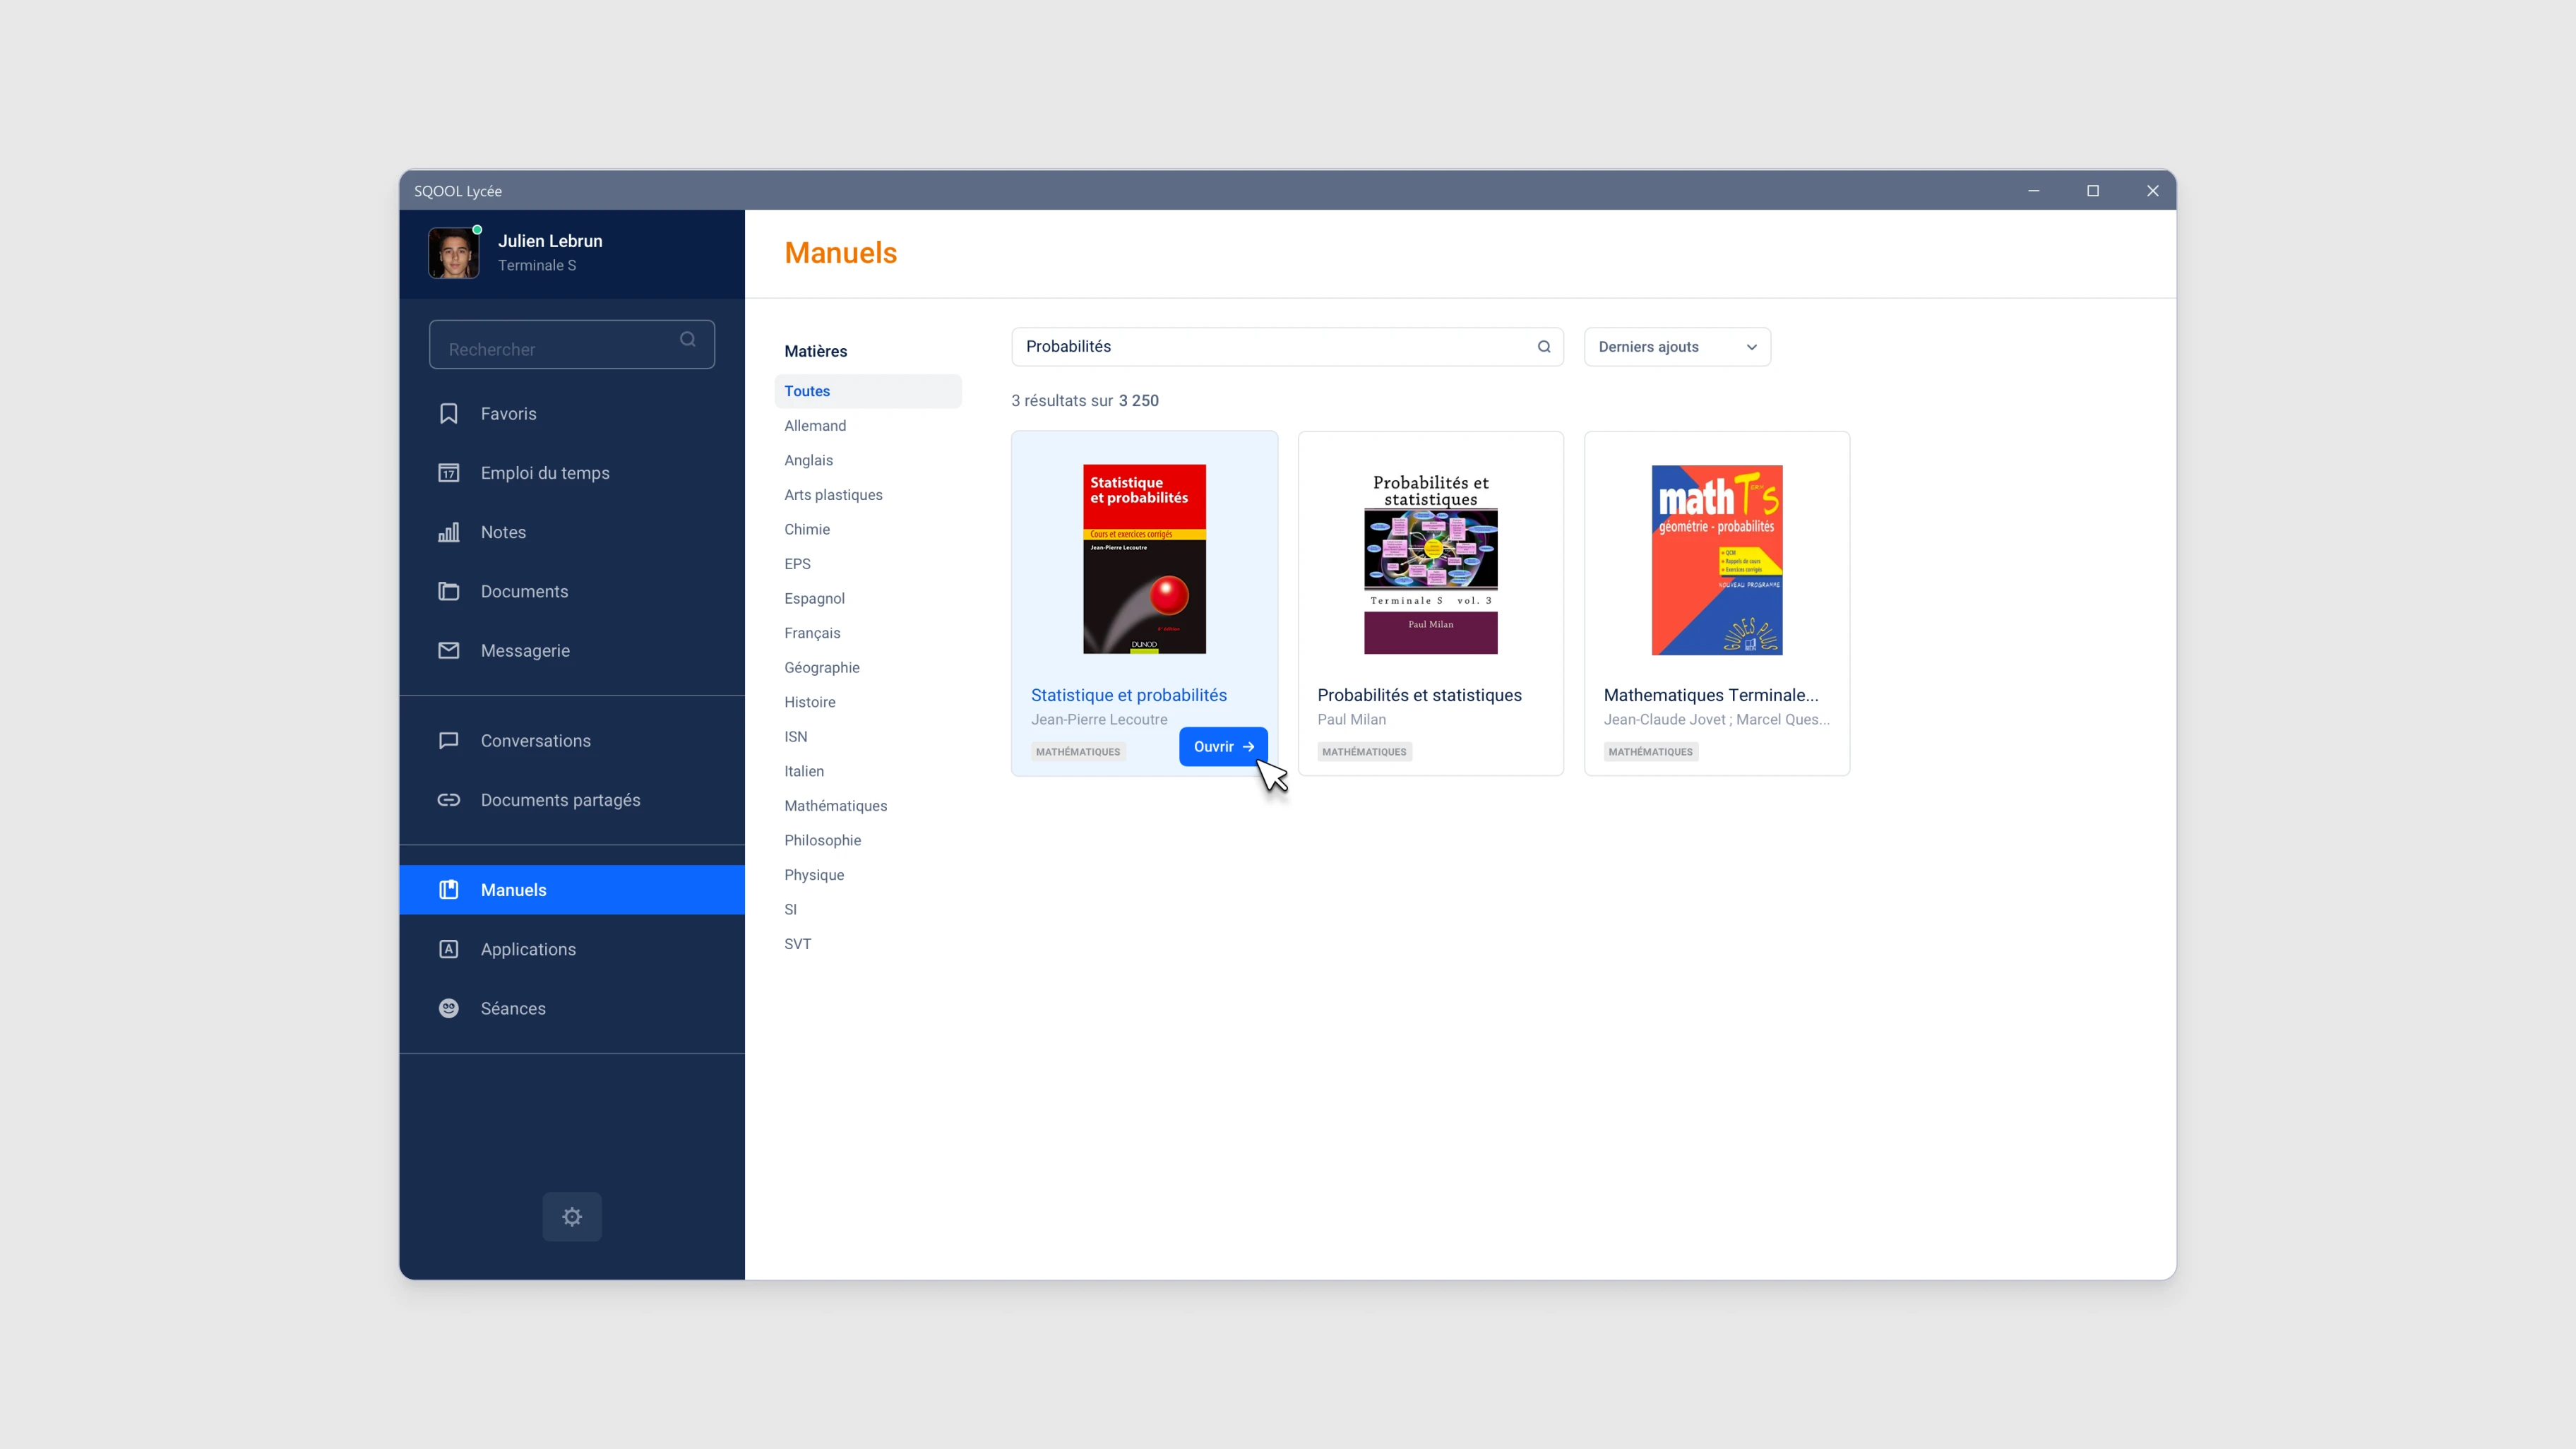
Task: Expand the Derniers ajouts sorting dropdown
Action: coord(1676,346)
